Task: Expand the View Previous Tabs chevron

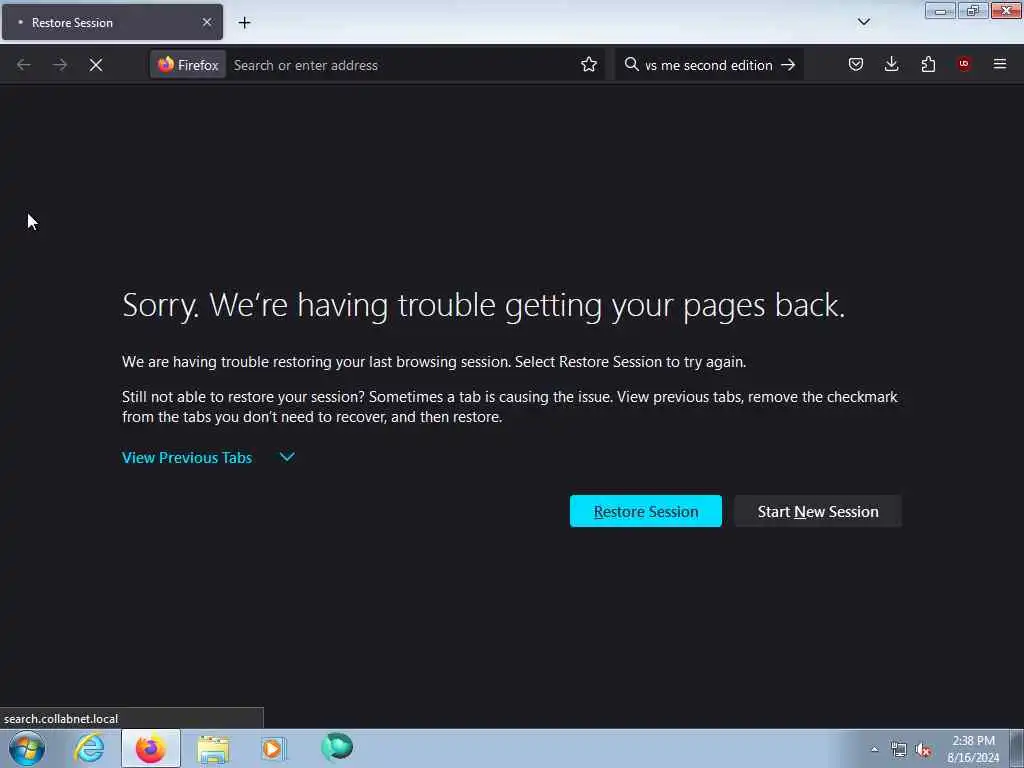Action: 287,457
